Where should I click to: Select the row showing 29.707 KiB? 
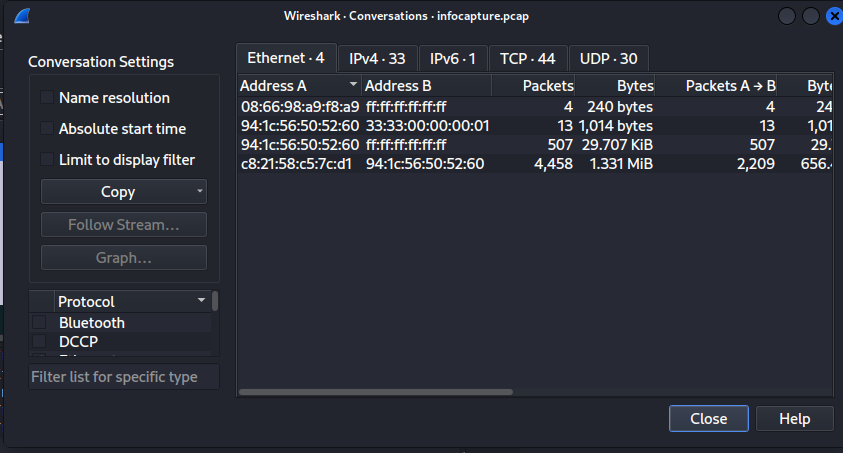pos(535,145)
